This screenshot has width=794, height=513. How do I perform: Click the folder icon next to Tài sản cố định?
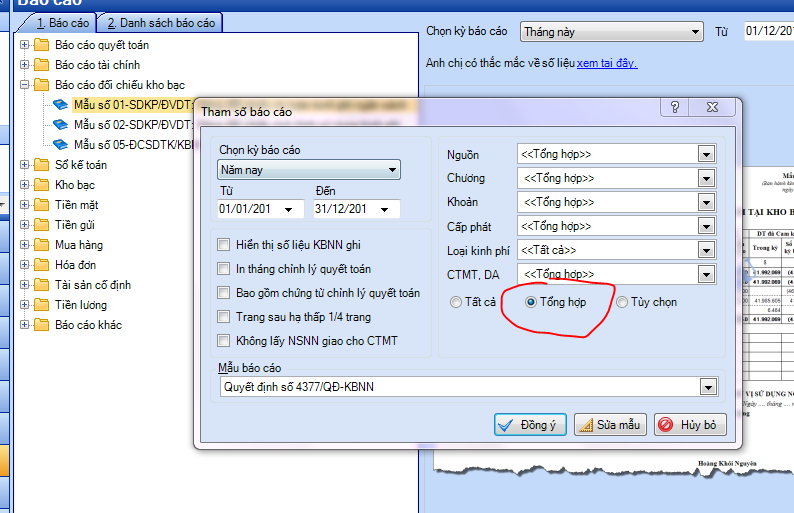[x=41, y=285]
